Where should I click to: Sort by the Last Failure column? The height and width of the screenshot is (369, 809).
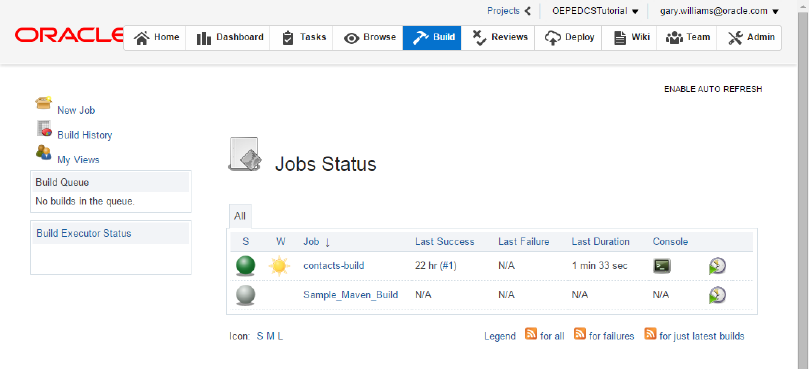[524, 242]
